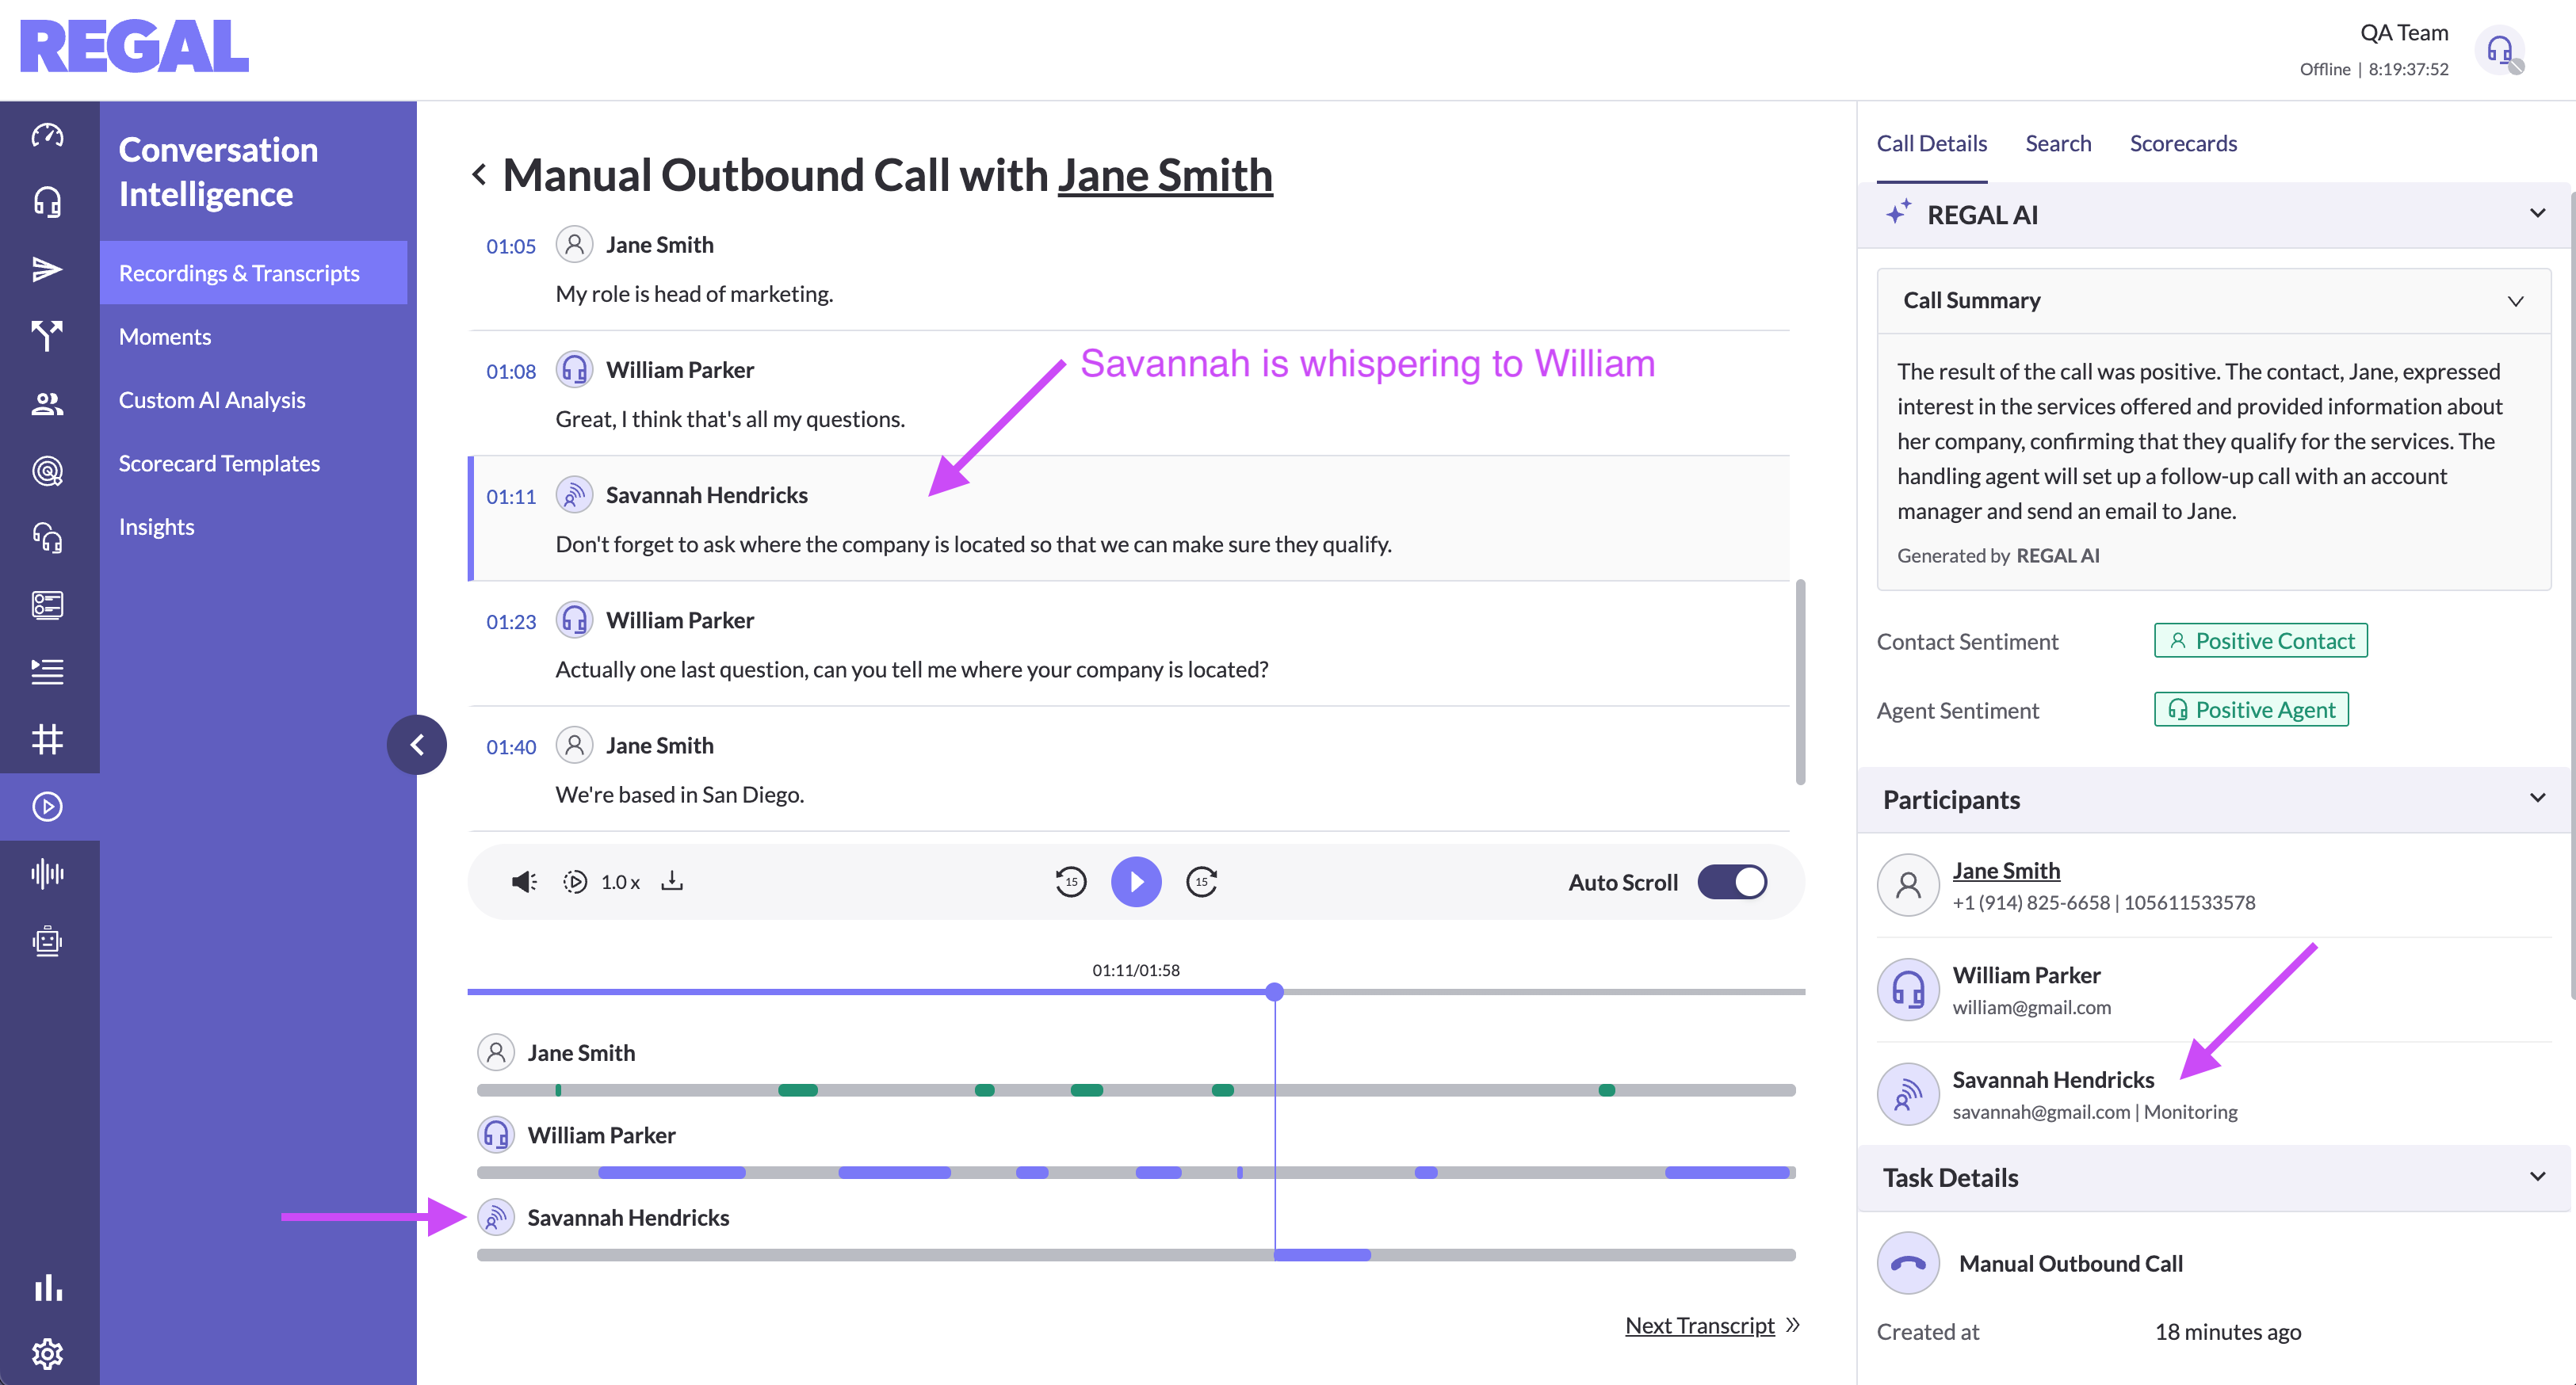The height and width of the screenshot is (1385, 2576).
Task: Jump to timestamp 01:23
Action: [511, 621]
